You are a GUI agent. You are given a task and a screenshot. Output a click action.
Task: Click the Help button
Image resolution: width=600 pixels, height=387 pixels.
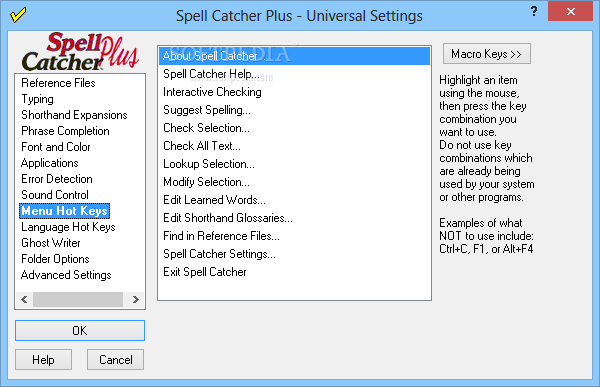point(43,359)
